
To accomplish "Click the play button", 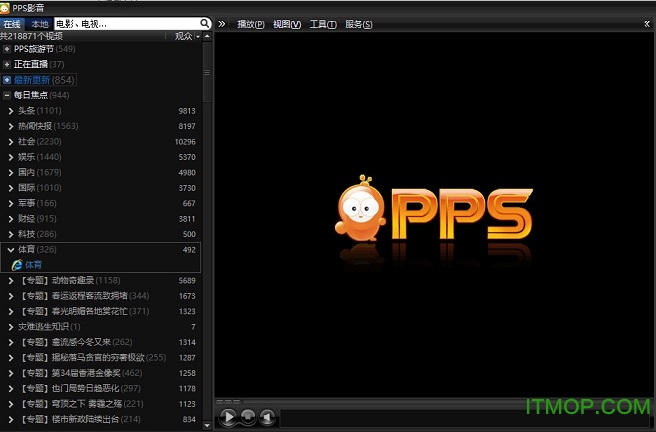I will click(x=228, y=416).
